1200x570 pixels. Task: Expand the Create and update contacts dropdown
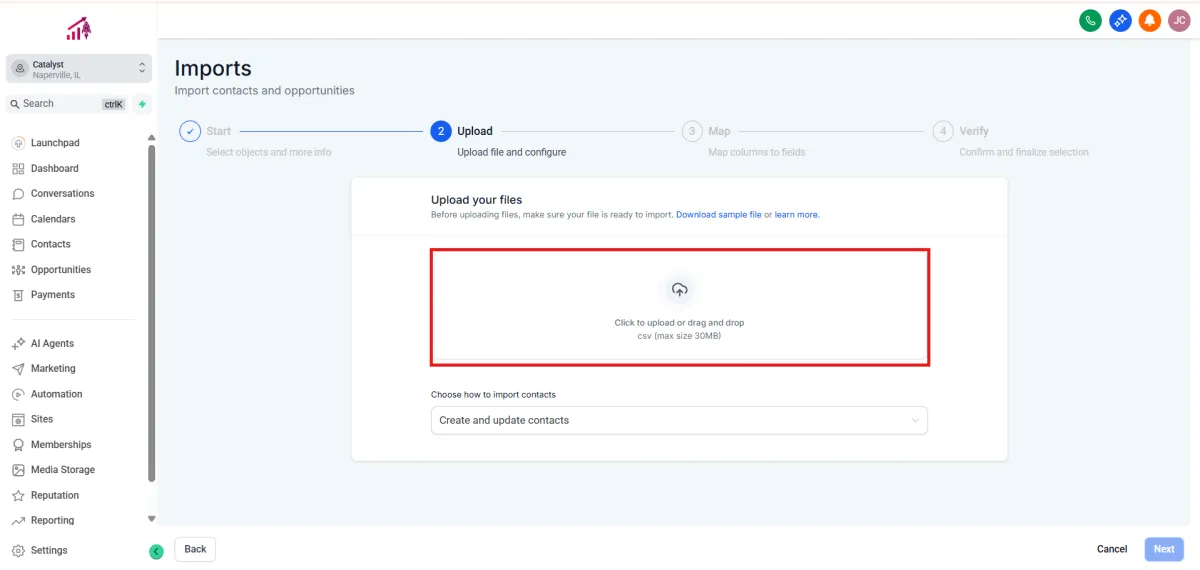(x=679, y=420)
